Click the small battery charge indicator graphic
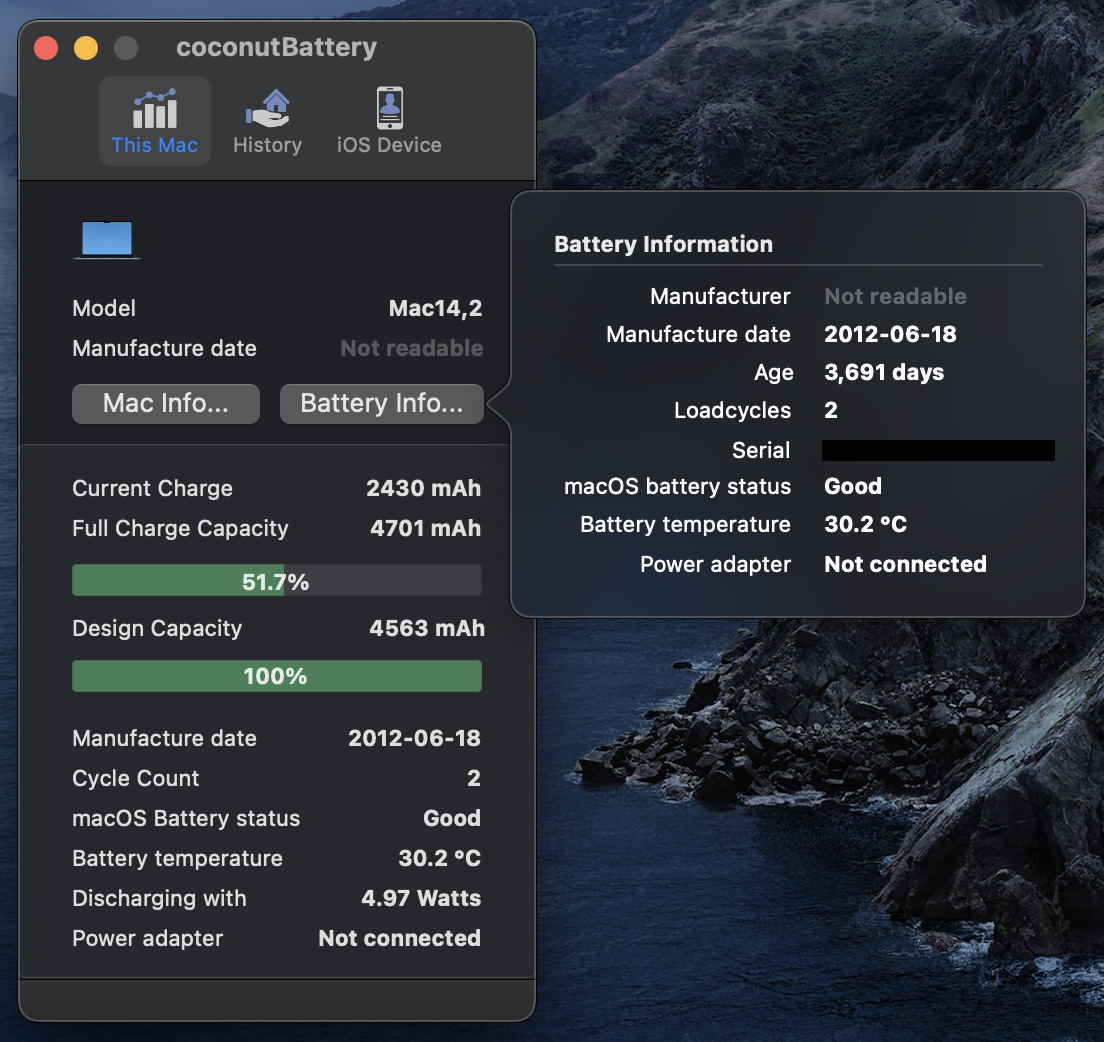This screenshot has width=1104, height=1042. point(106,238)
